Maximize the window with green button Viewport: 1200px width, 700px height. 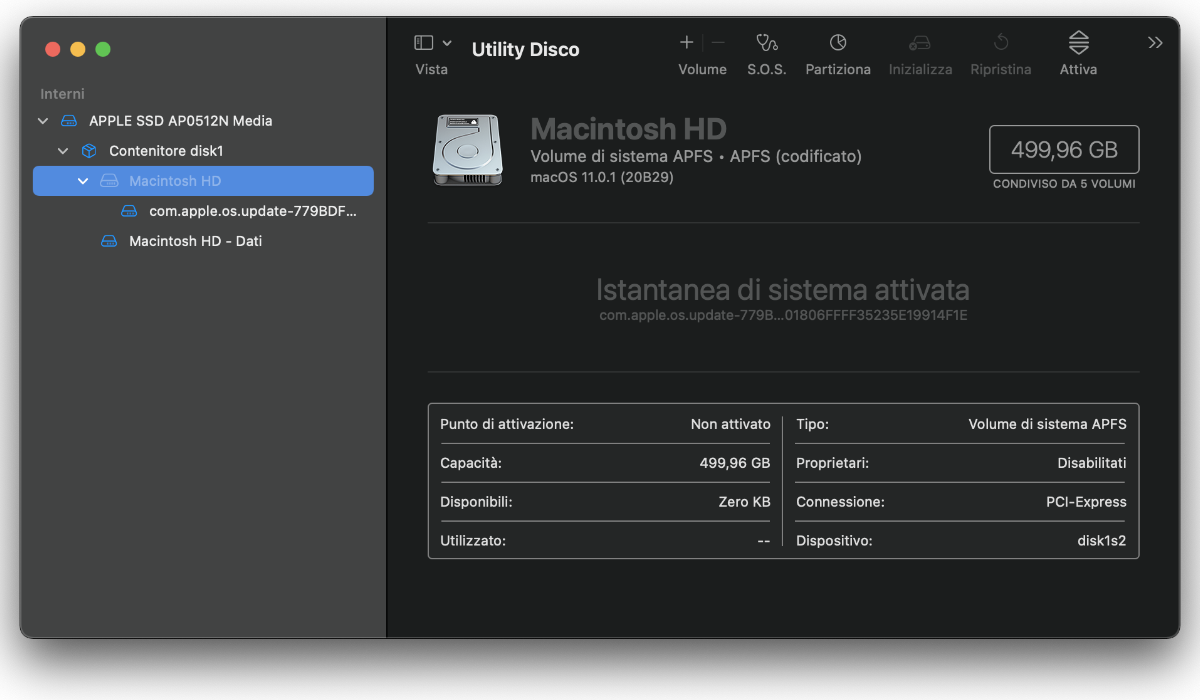(103, 49)
